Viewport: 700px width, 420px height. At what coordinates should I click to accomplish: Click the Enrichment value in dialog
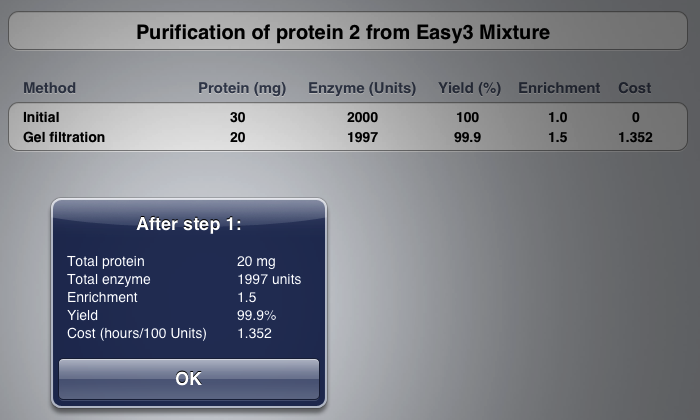point(246,297)
